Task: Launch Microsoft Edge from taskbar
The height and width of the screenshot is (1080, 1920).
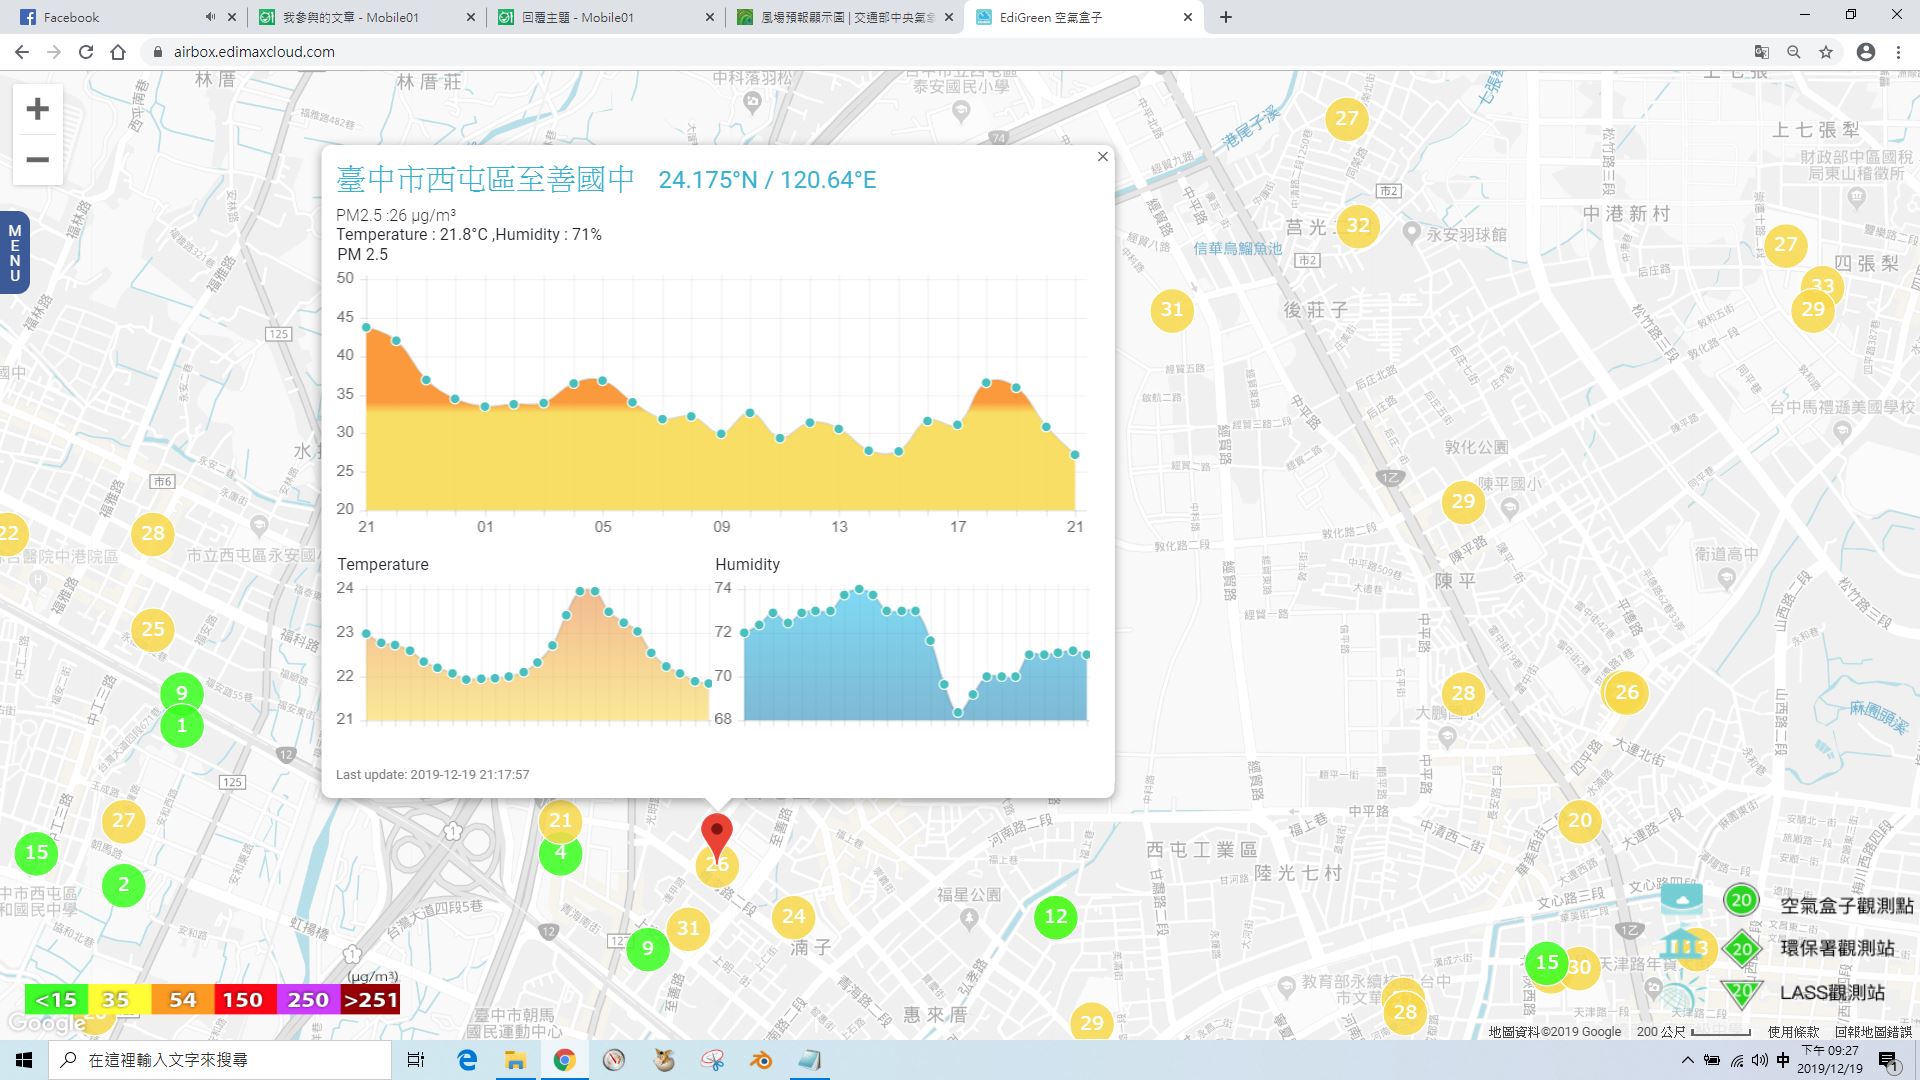Action: (467, 1060)
